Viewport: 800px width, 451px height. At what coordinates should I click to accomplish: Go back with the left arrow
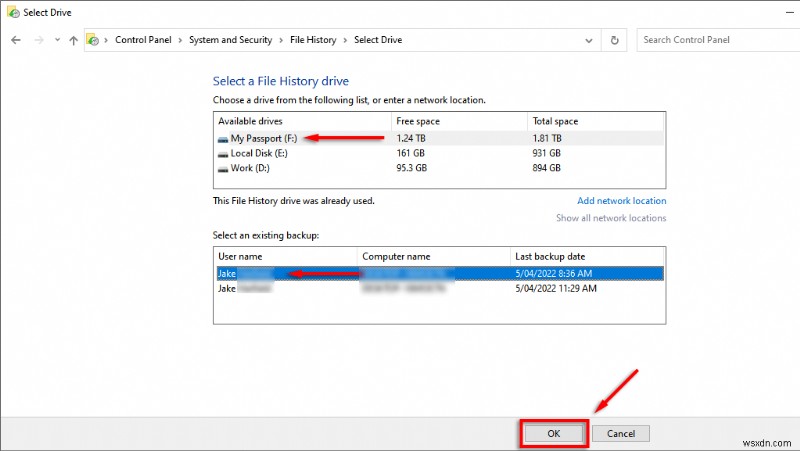coord(16,40)
